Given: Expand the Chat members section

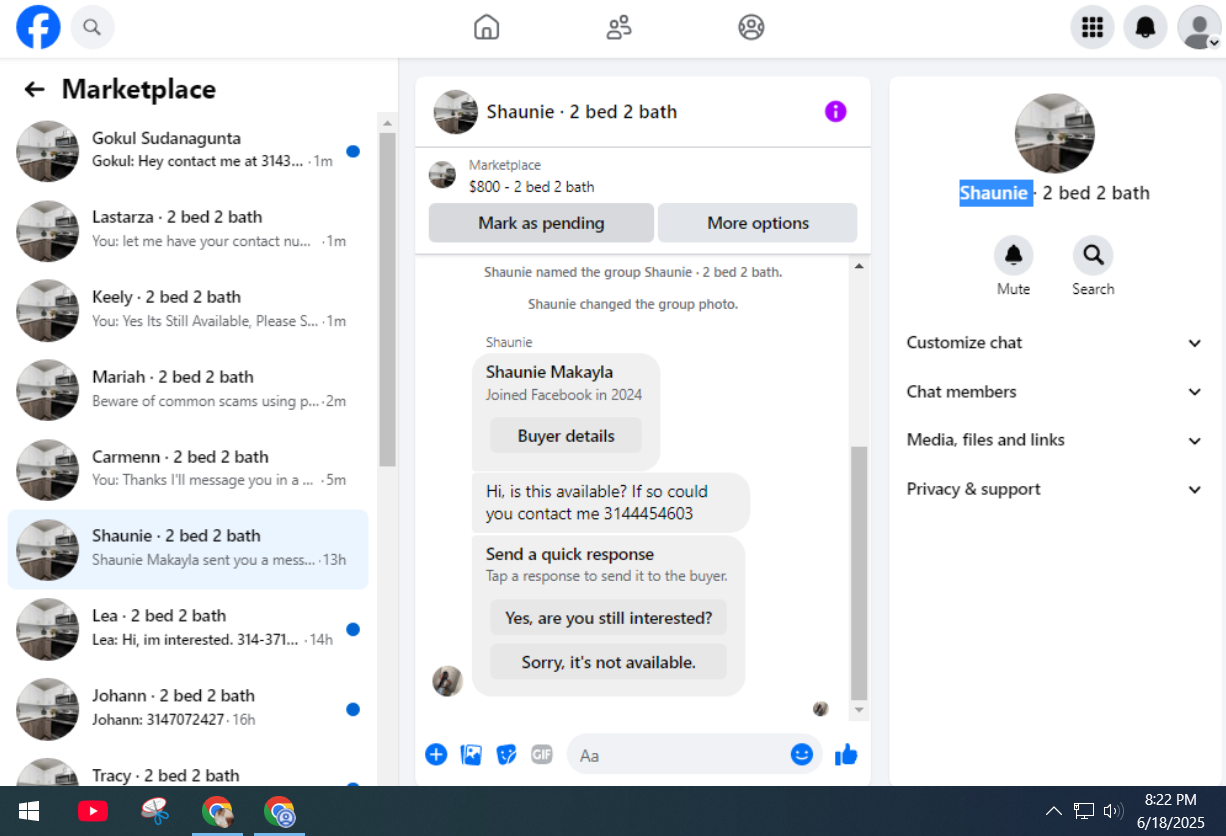Looking at the screenshot, I should click(x=1054, y=392).
